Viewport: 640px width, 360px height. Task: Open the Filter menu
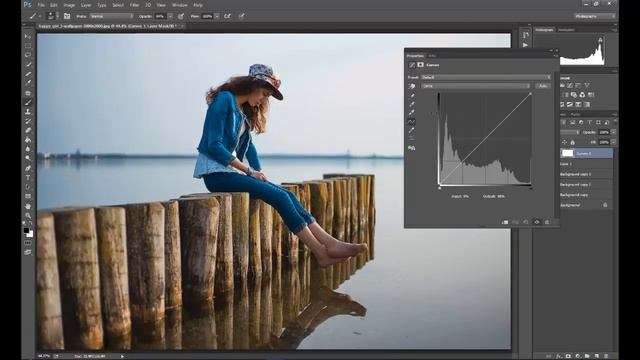[x=134, y=5]
